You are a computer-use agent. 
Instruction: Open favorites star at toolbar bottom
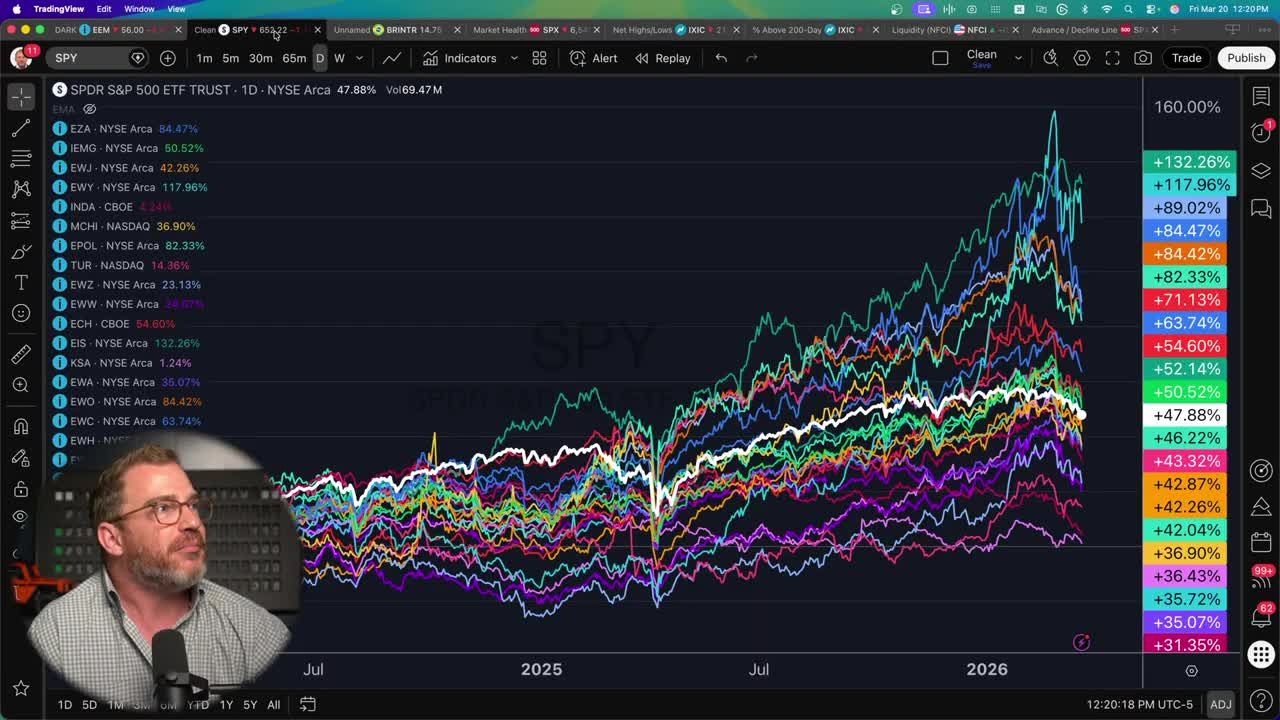point(21,688)
